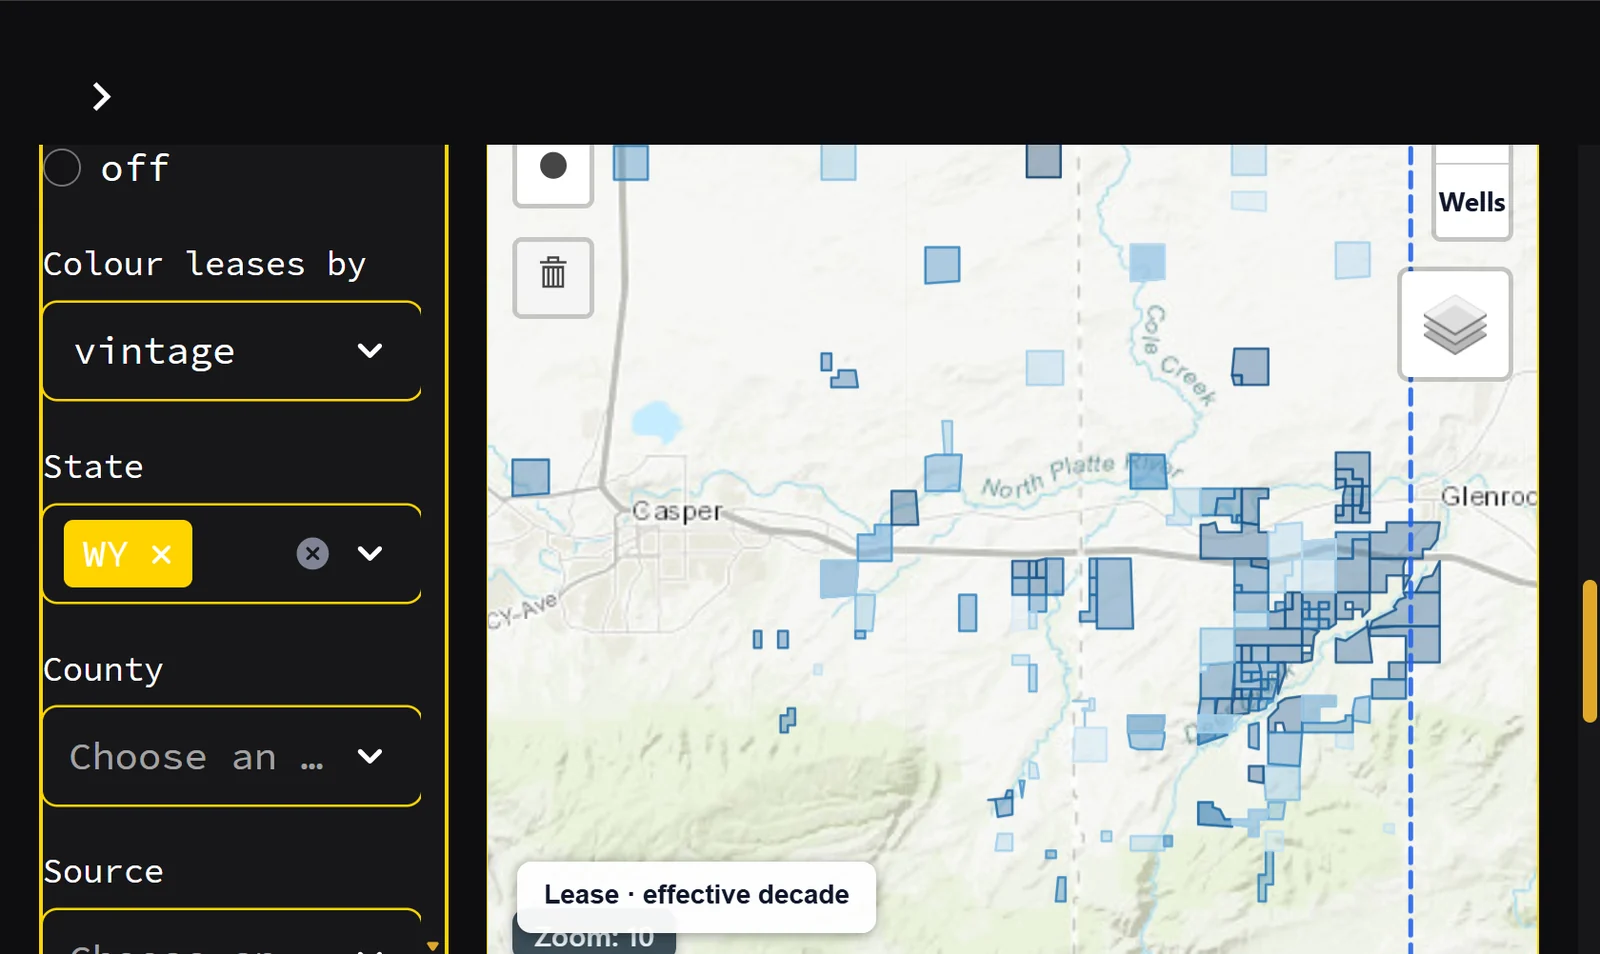The width and height of the screenshot is (1600, 954).
Task: Click the trash delete-layers map tool
Action: click(x=553, y=277)
